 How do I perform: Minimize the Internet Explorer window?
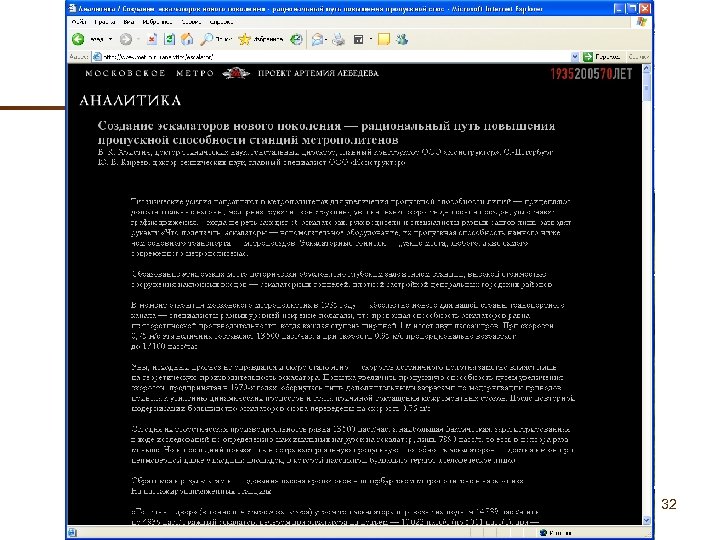coord(619,8)
